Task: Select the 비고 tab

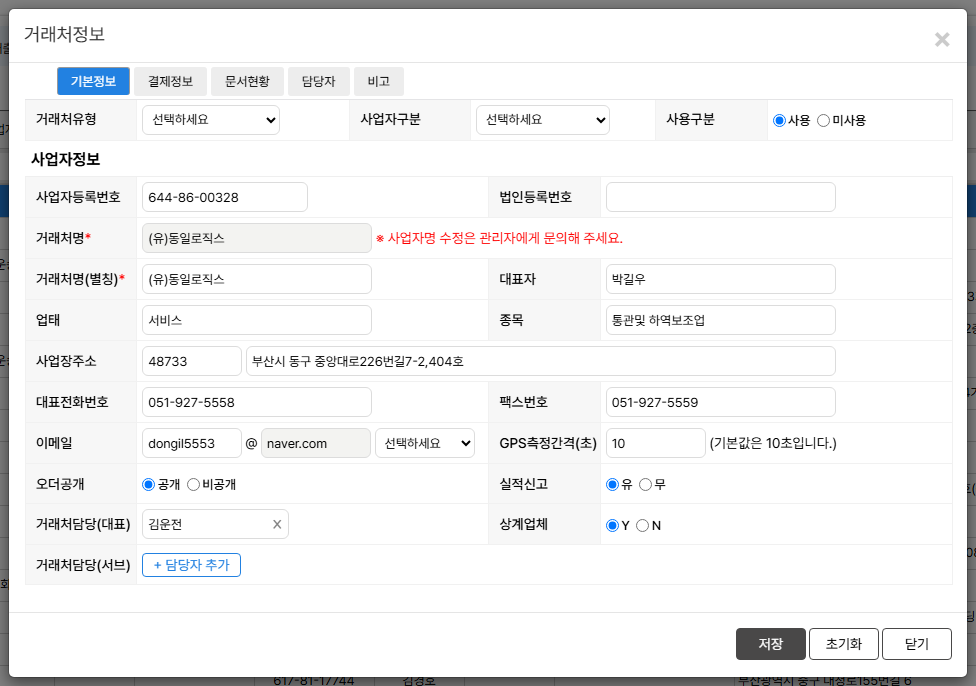Action: 378,82
